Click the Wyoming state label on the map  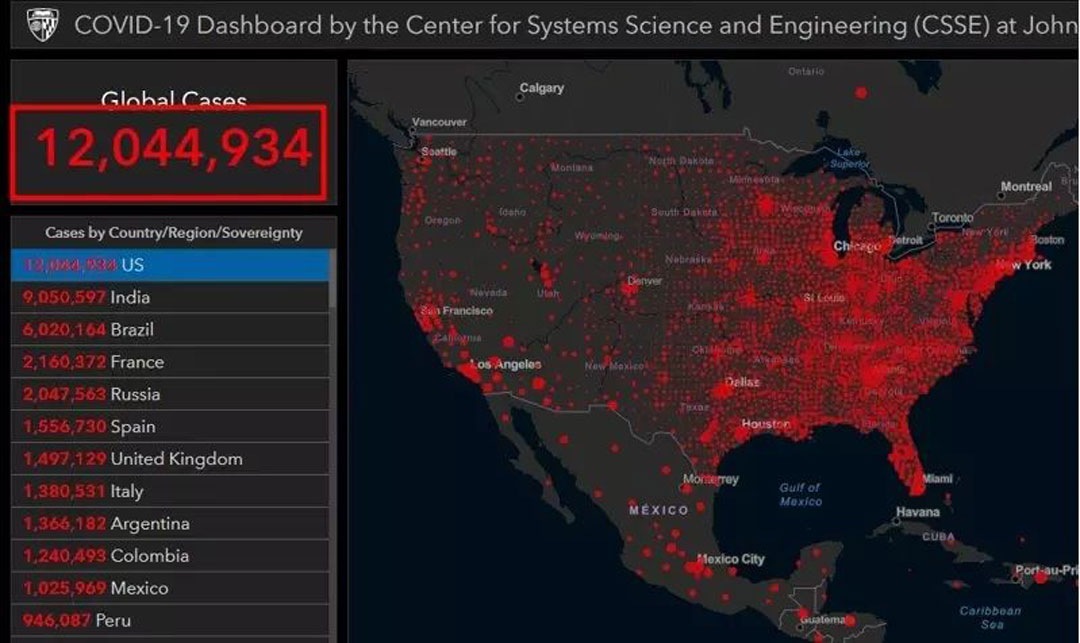click(597, 236)
